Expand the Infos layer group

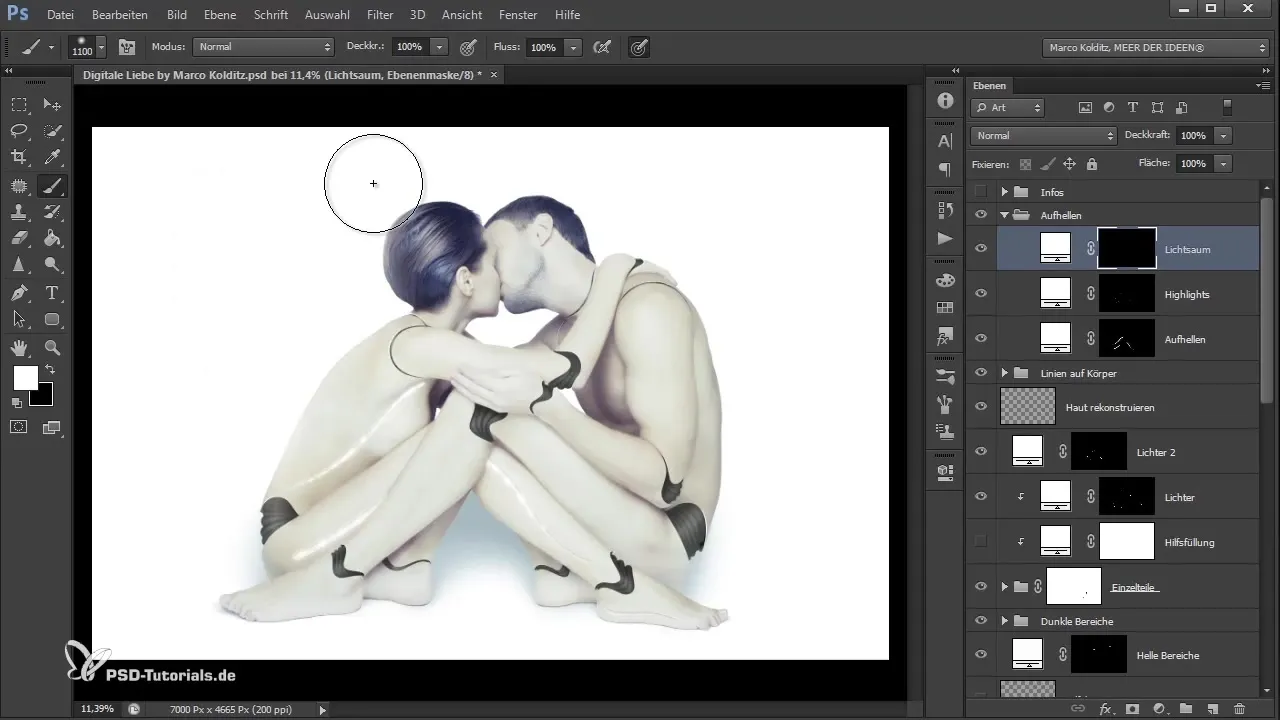click(1005, 192)
